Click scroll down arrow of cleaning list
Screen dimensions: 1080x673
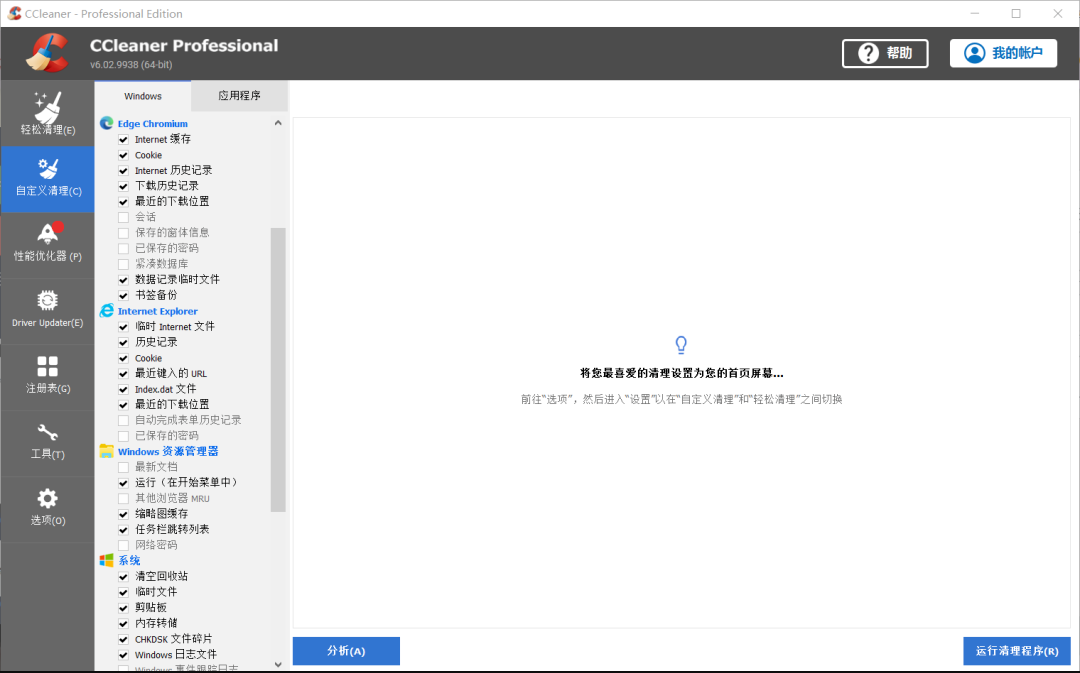[278, 665]
